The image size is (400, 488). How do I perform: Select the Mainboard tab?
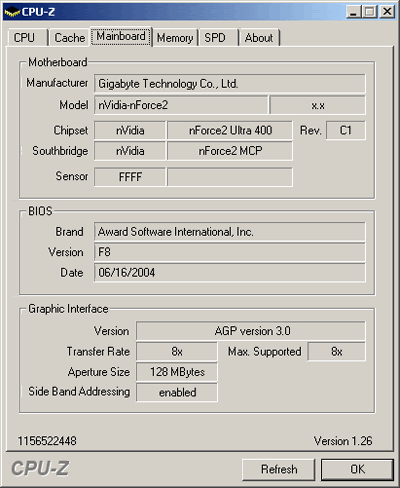(121, 36)
